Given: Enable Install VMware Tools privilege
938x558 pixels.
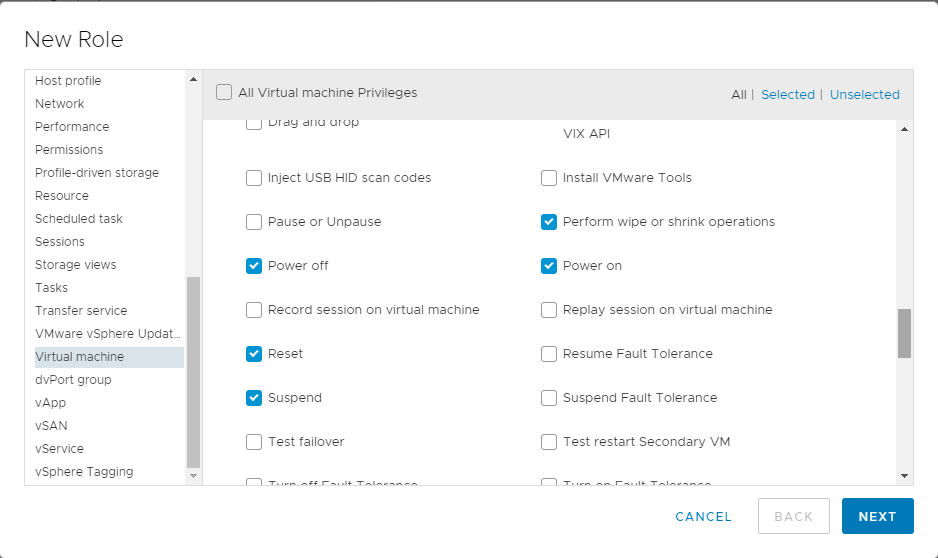Looking at the screenshot, I should [549, 178].
